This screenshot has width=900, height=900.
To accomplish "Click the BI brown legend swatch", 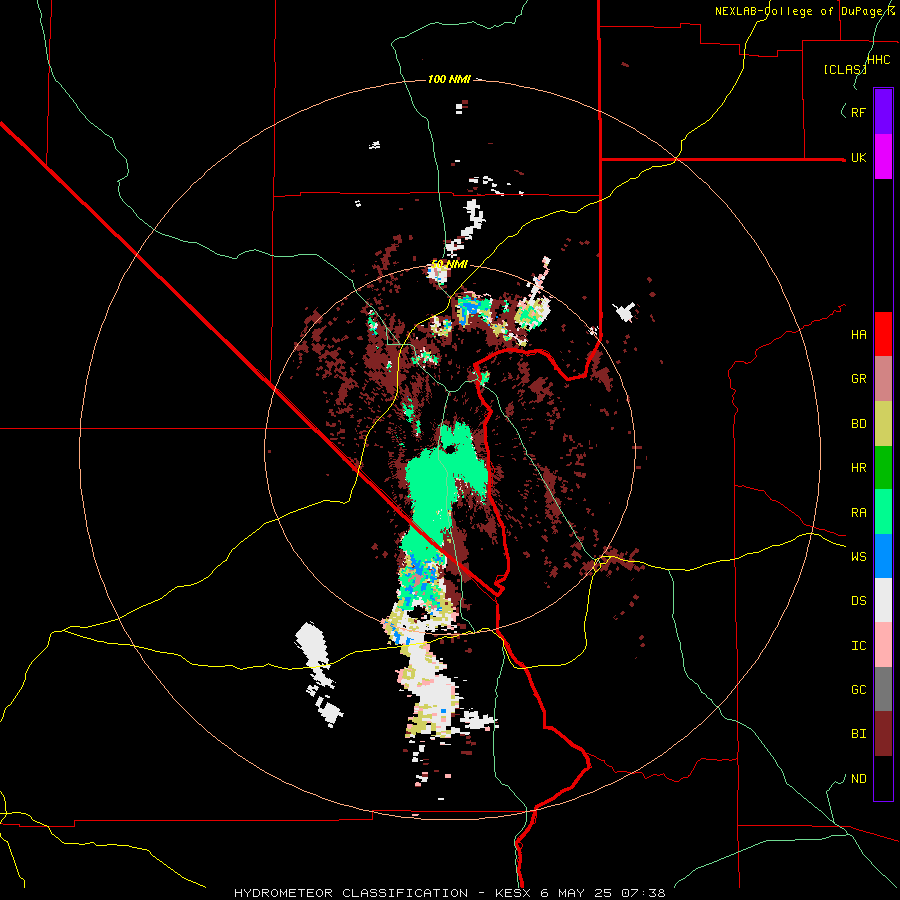I will click(x=883, y=734).
